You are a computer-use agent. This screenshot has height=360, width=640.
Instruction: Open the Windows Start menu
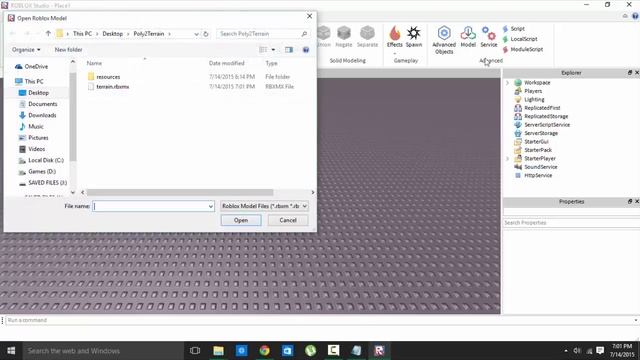[x=11, y=351]
